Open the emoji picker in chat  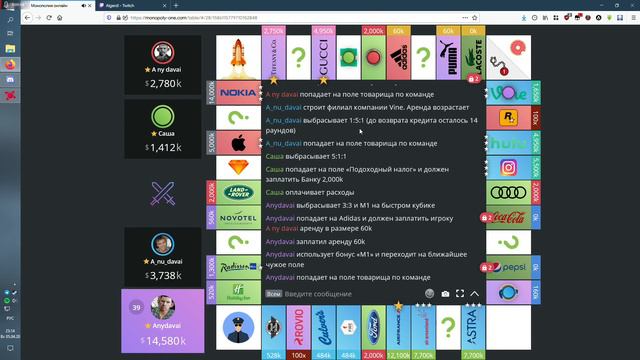[429, 293]
